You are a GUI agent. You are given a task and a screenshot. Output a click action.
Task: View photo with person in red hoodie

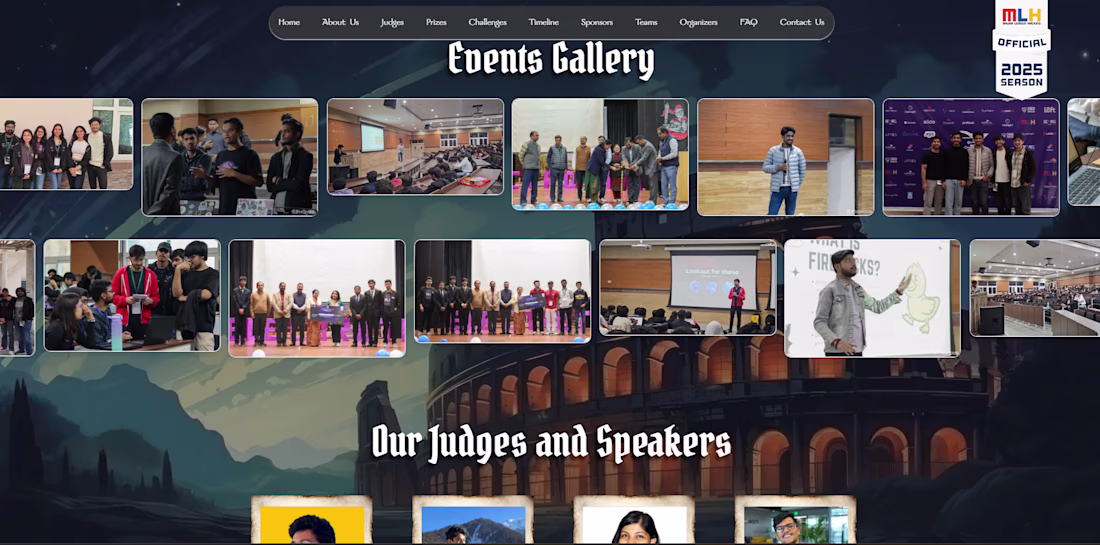pos(132,295)
